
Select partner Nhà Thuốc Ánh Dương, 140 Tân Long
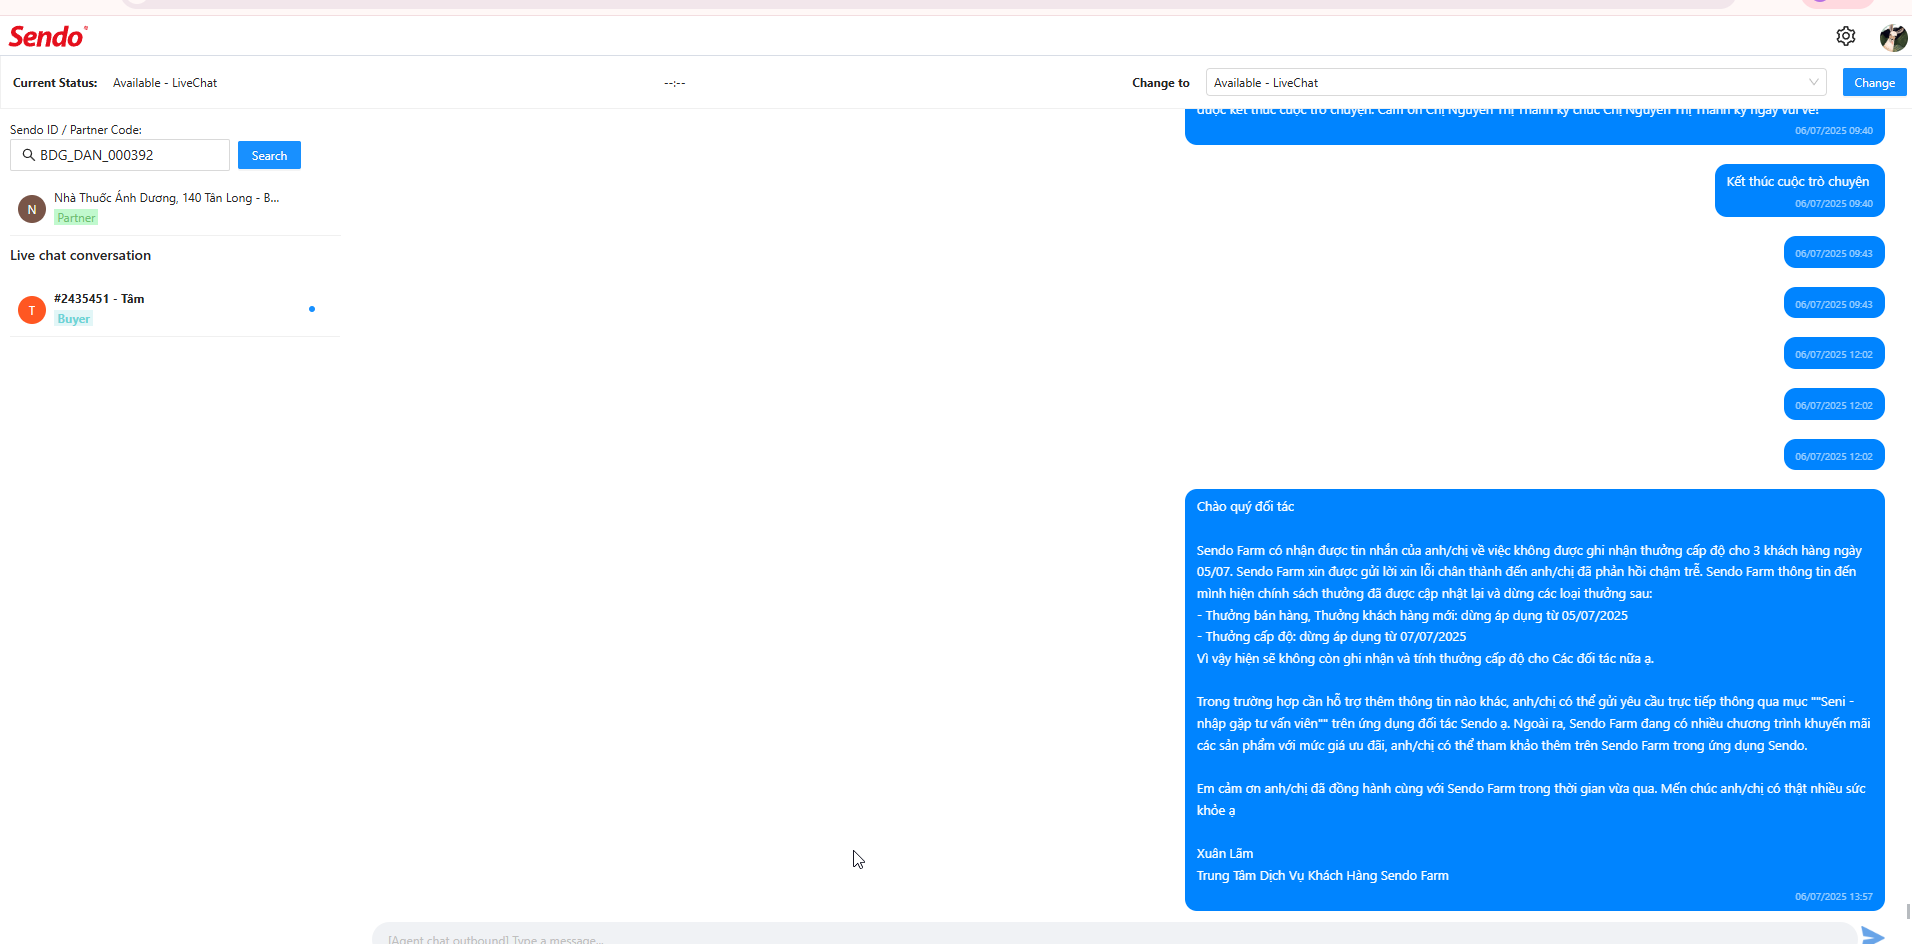pos(175,208)
